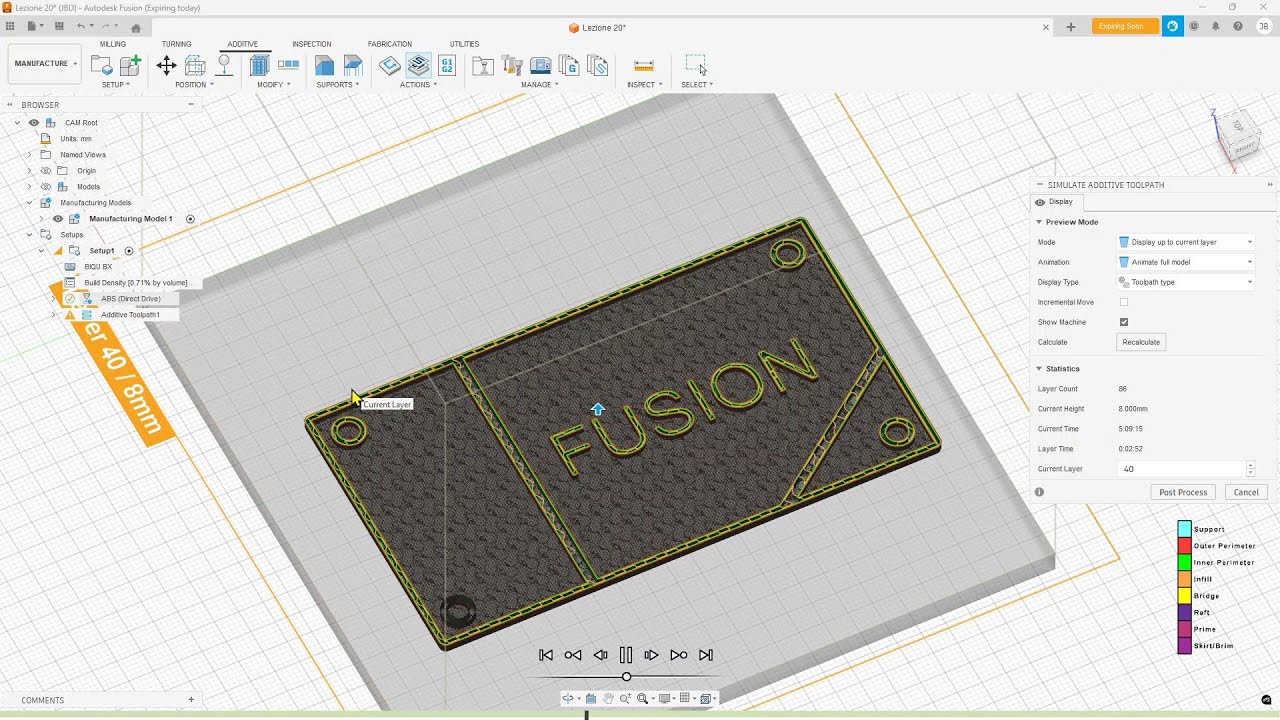Switch to the TURNING ribbon tab
Screen dimensions: 1280x720
click(x=177, y=44)
